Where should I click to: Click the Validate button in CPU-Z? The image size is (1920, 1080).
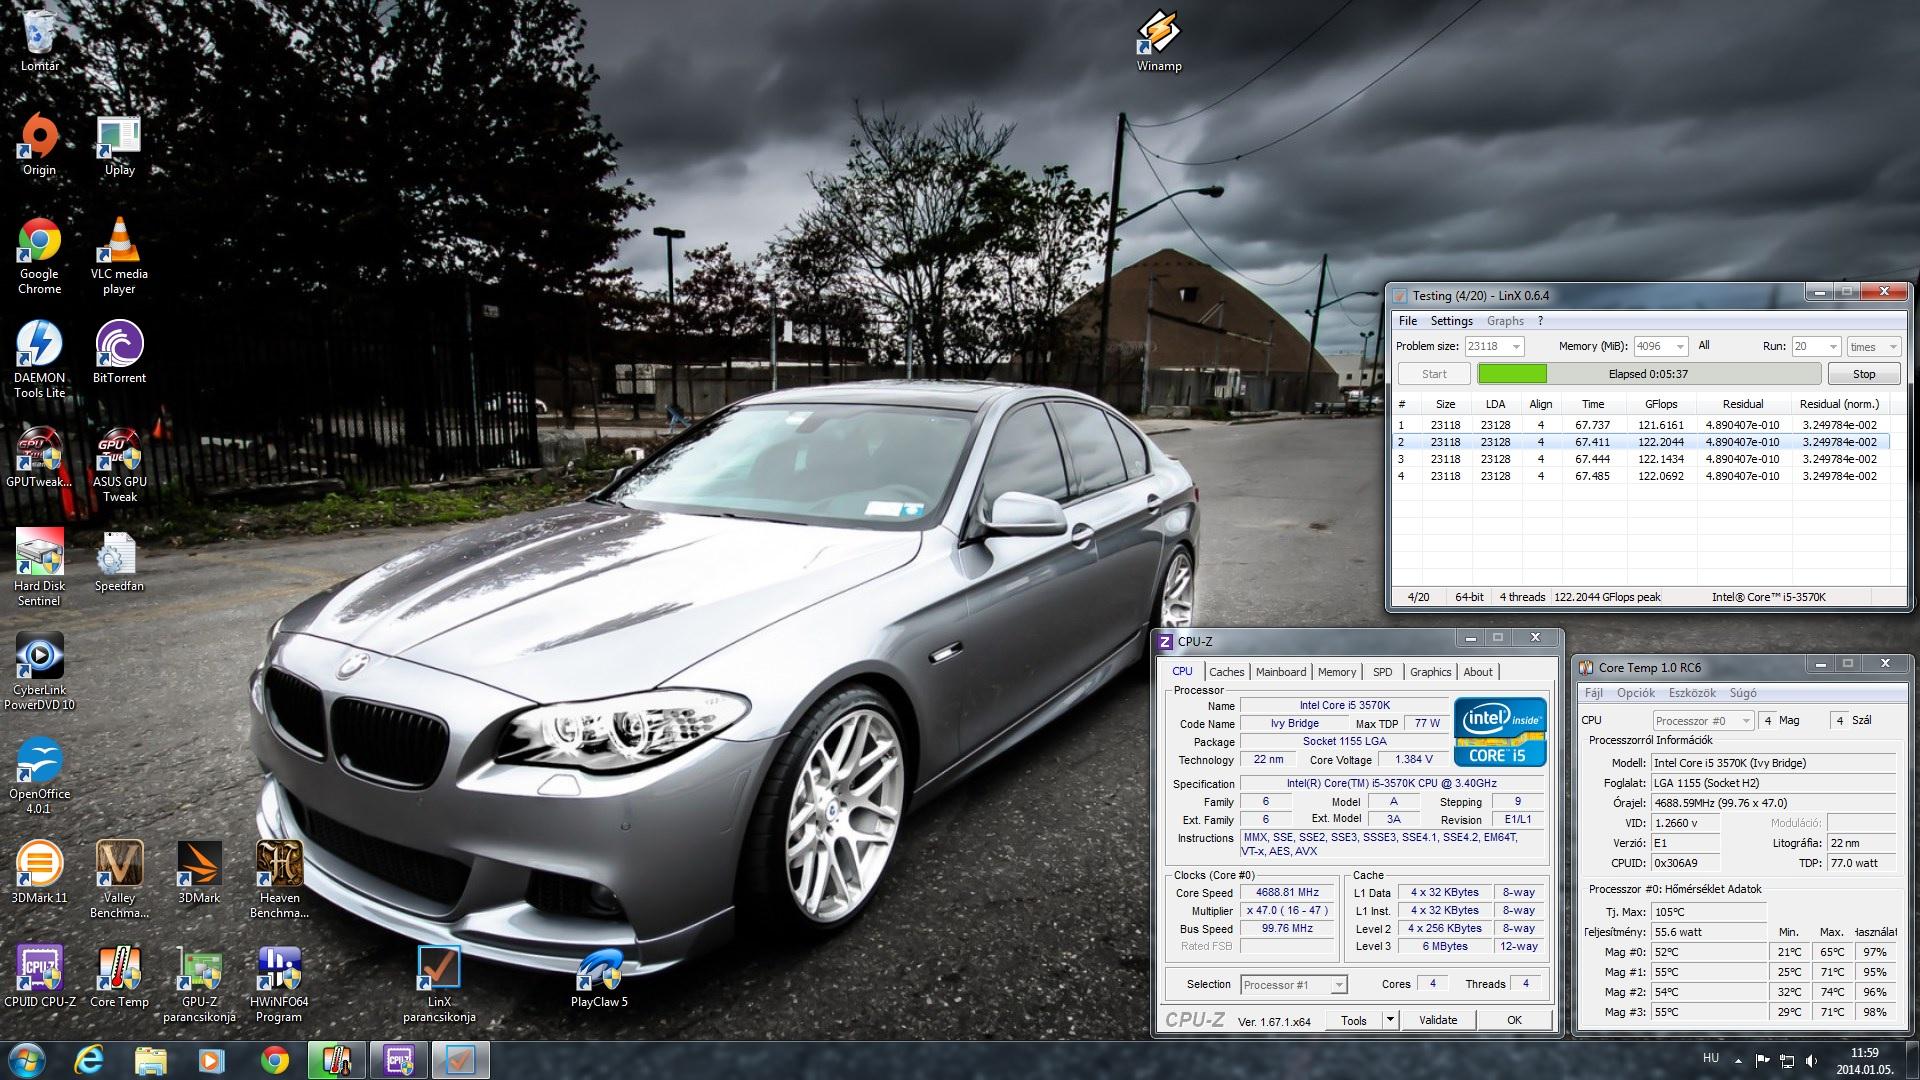(1437, 1020)
